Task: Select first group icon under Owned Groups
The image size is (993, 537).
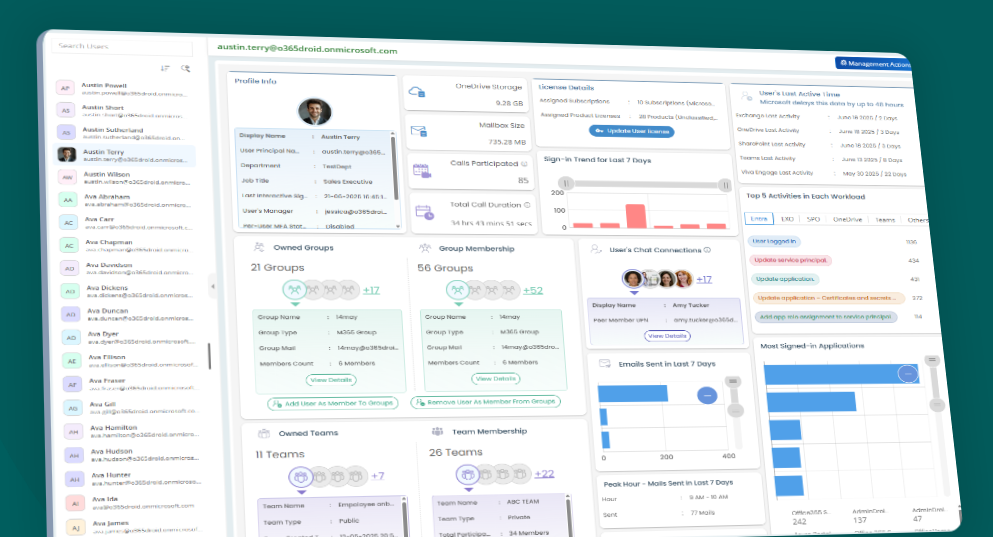Action: pyautogui.click(x=293, y=290)
